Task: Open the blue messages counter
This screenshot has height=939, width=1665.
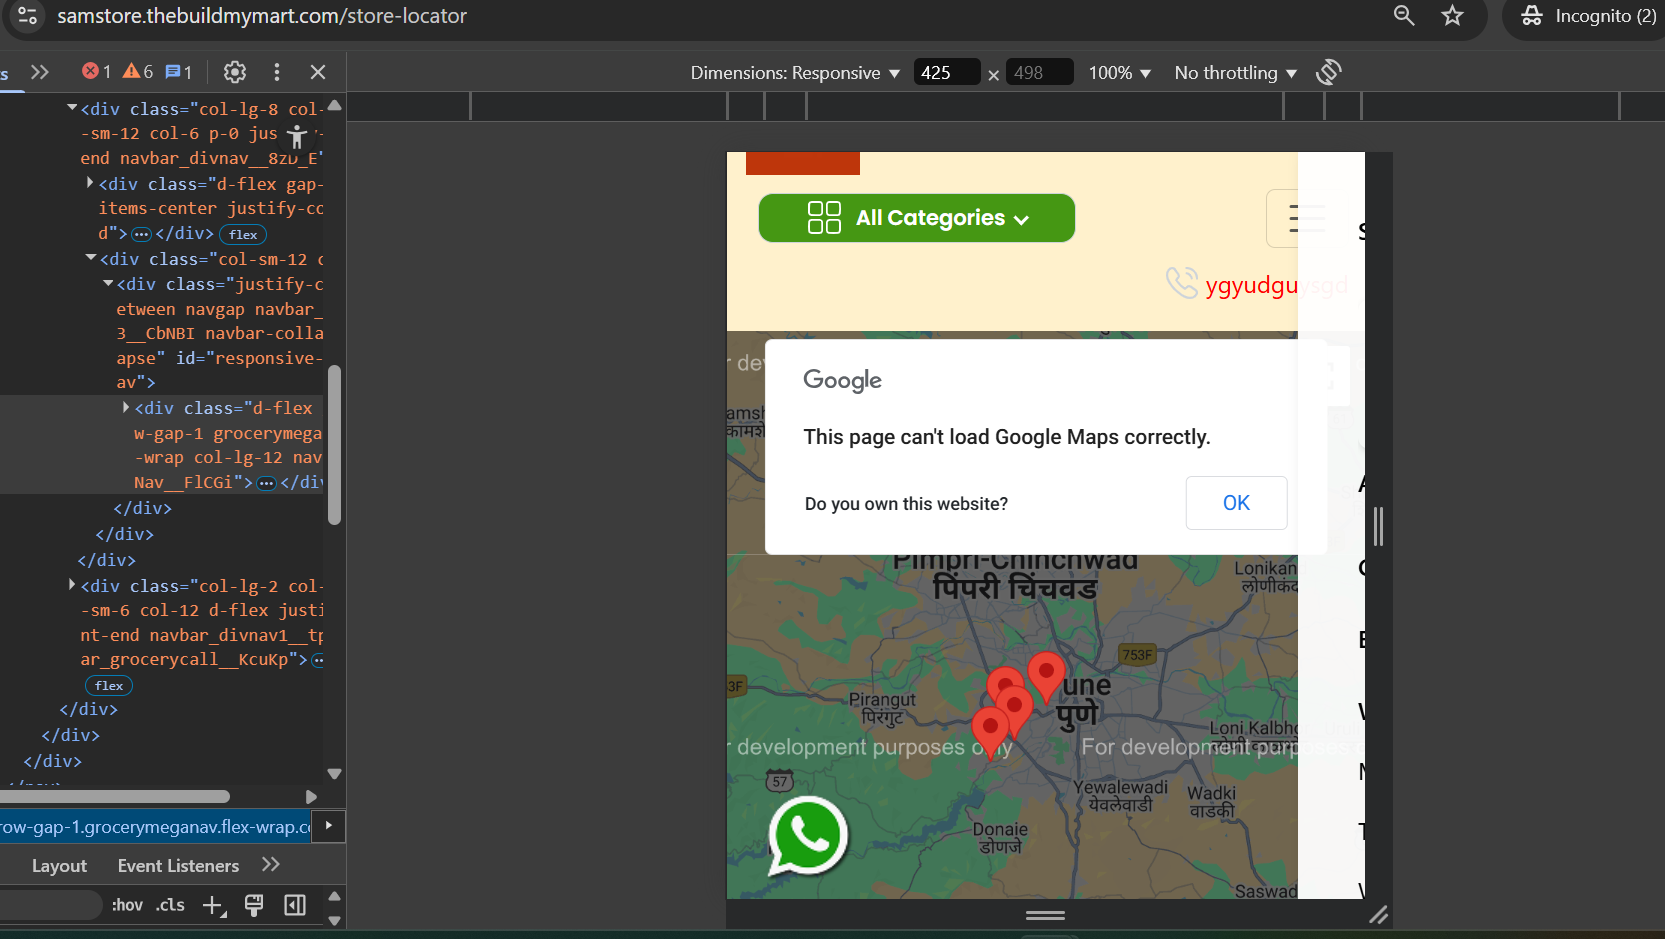Action: [x=179, y=72]
